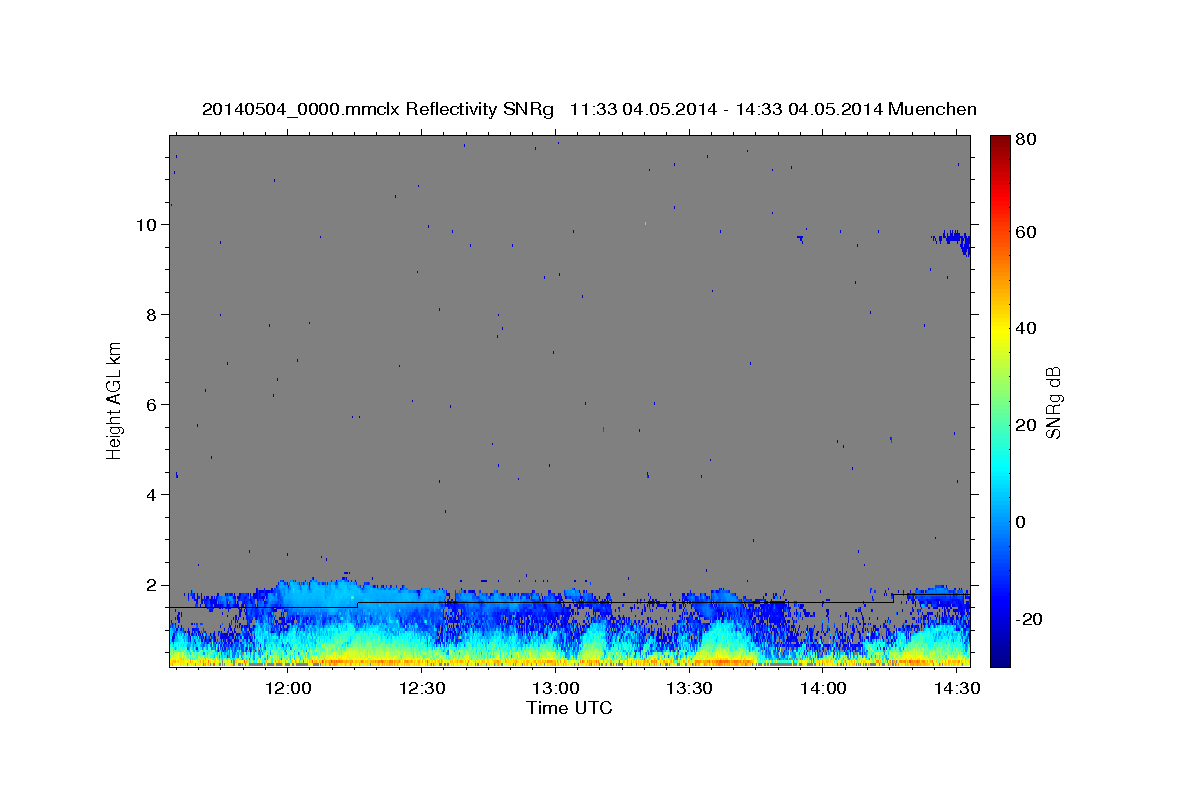Click the colorbar value '-20'
Screen dimensions: 1200x800
click(1031, 619)
